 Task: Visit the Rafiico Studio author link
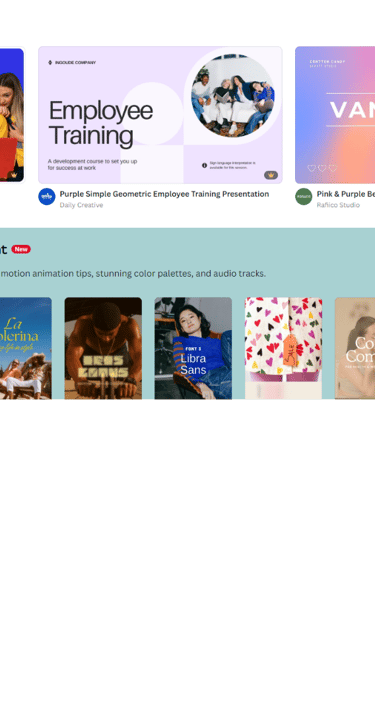pyautogui.click(x=338, y=205)
